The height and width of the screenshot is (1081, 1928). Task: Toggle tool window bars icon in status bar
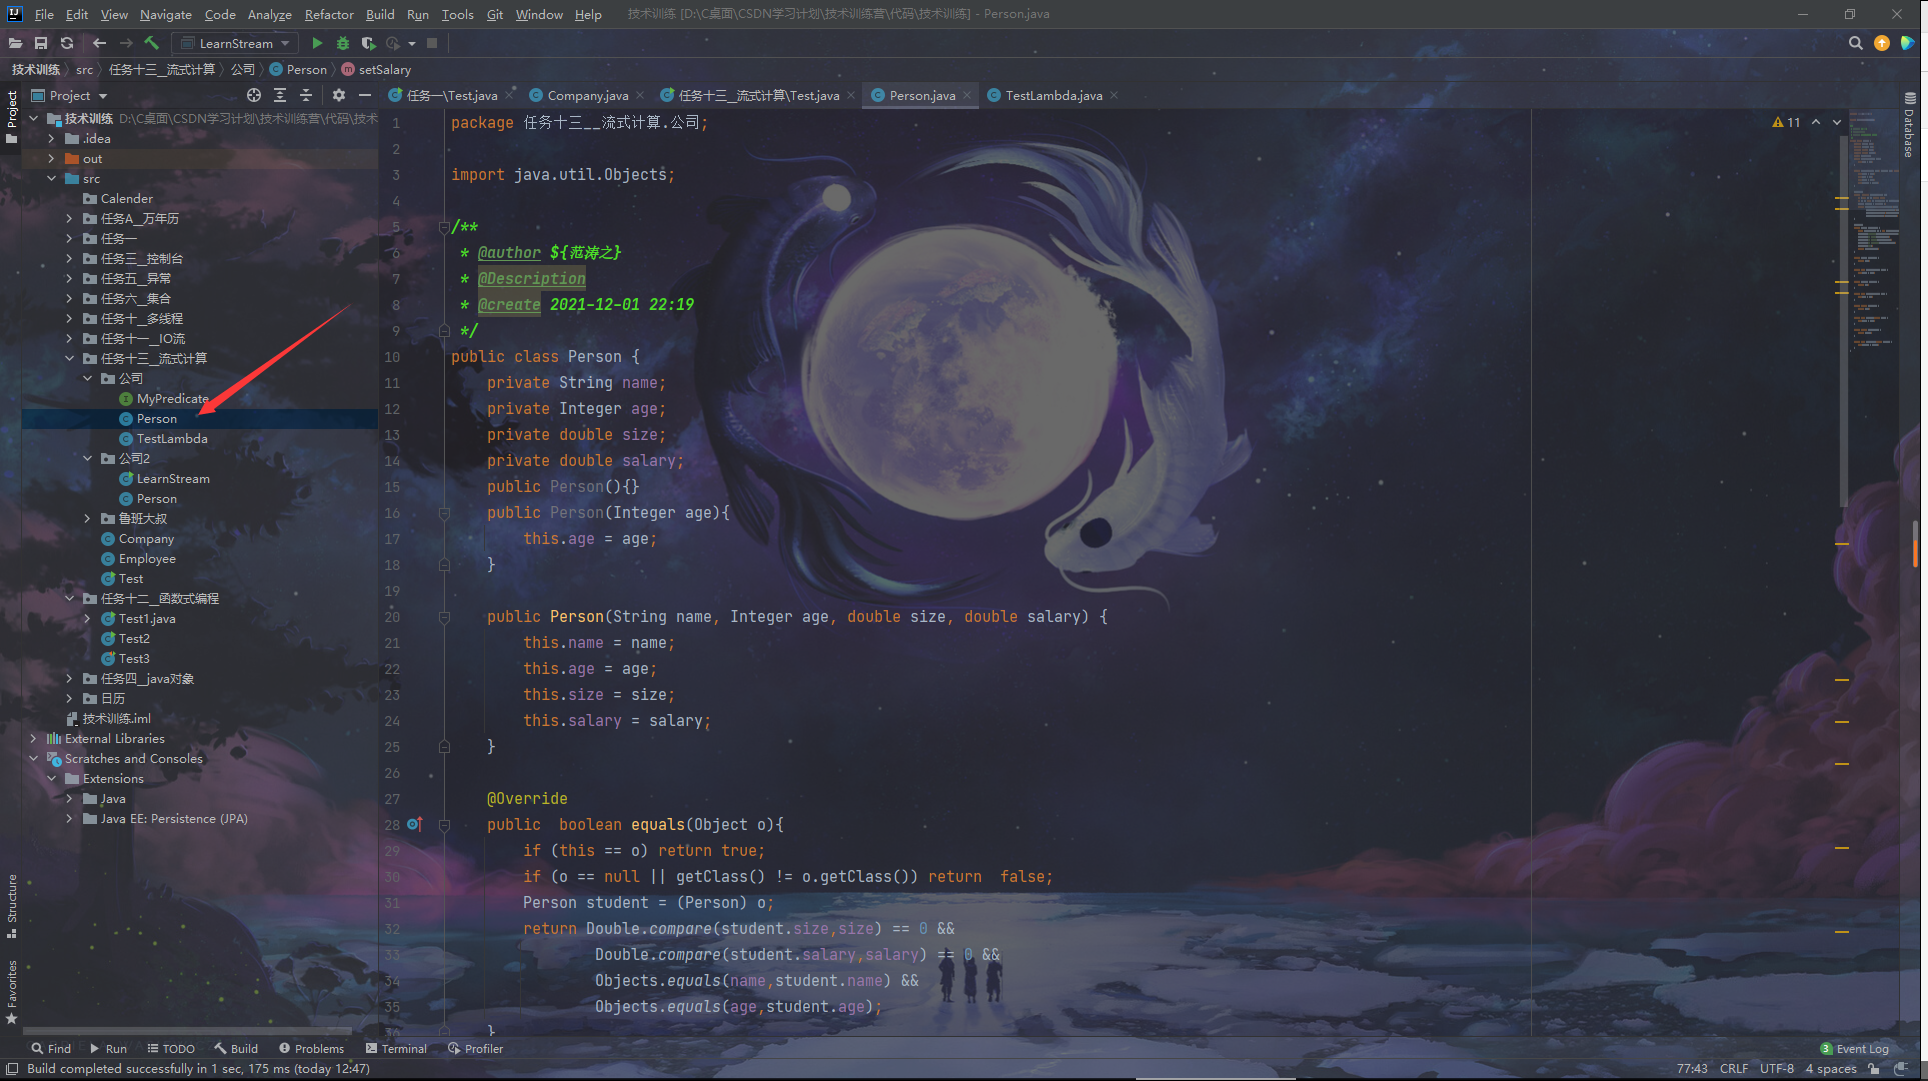click(x=12, y=1069)
